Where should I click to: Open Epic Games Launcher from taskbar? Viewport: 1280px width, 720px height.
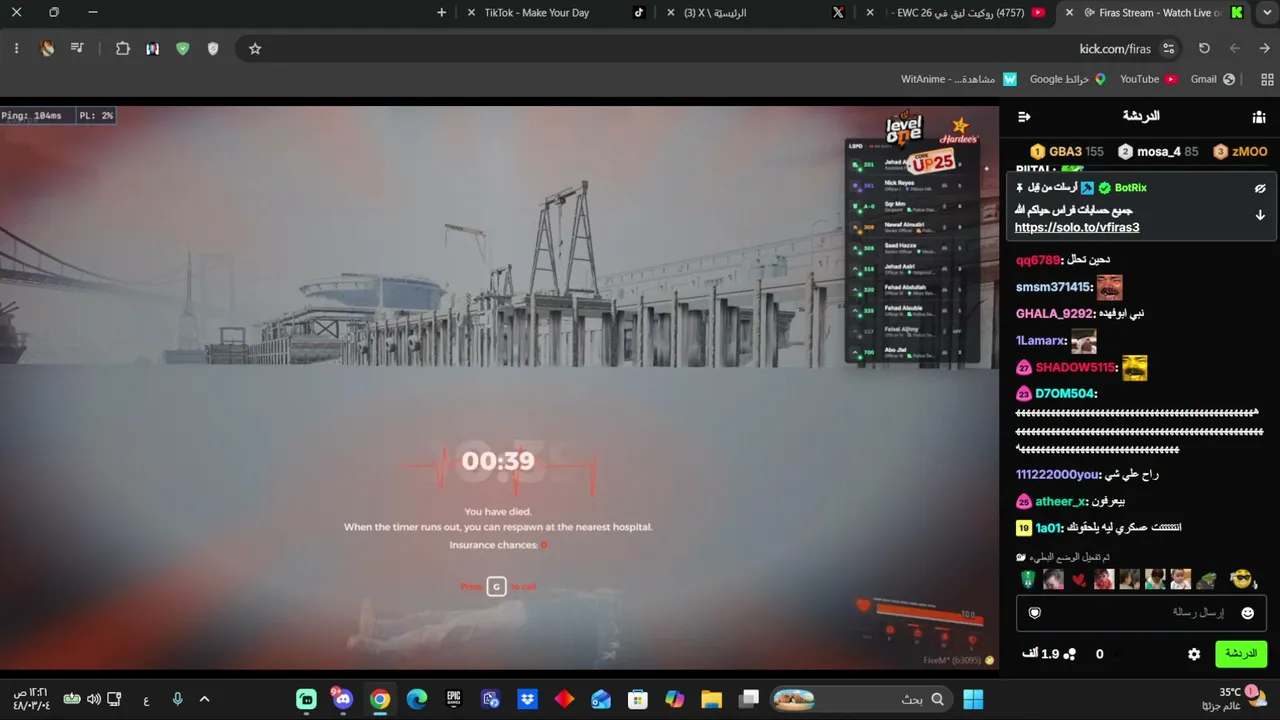coord(453,699)
